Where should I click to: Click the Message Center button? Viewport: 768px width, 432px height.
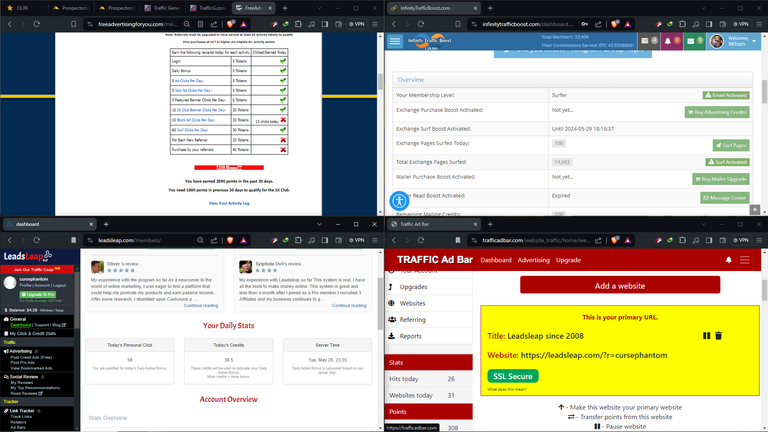[724, 198]
